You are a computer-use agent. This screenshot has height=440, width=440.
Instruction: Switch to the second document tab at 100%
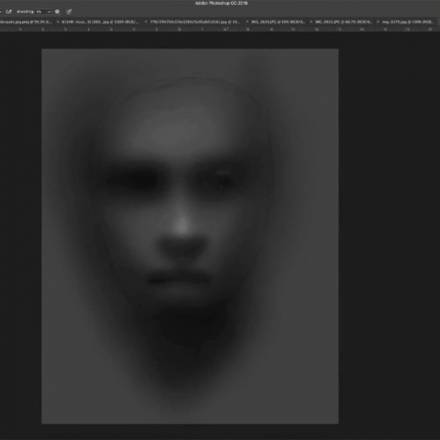click(99, 22)
